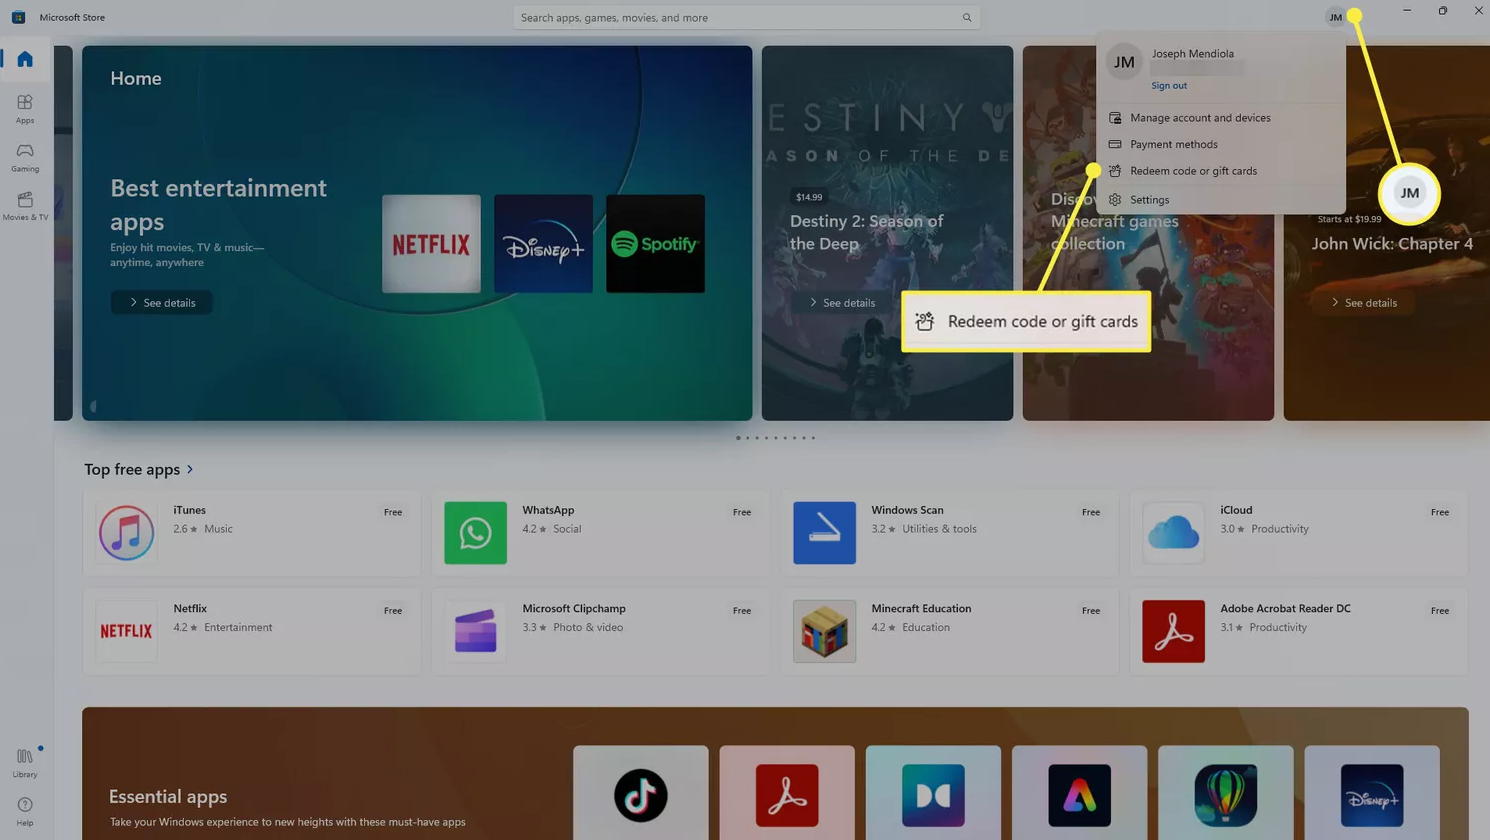
Task: Click the Free button for Minecraft Education
Action: tap(1091, 611)
